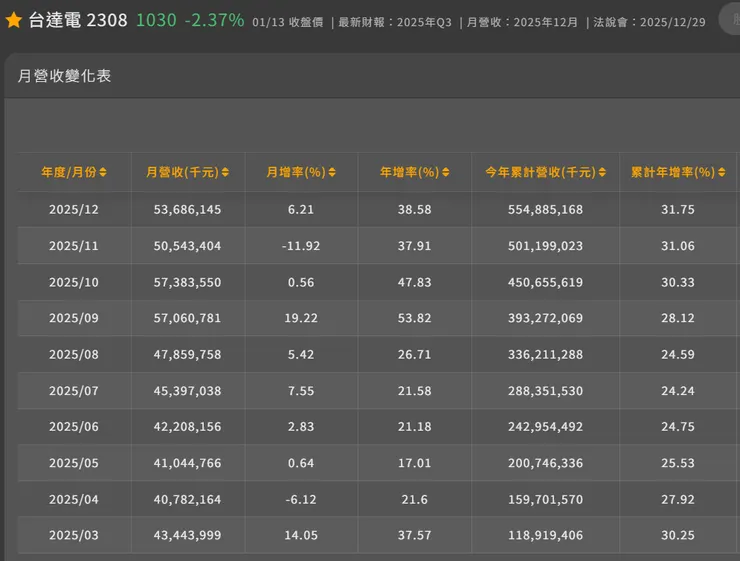
Task: Click monthly growth value -6.12
Action: click(301, 499)
